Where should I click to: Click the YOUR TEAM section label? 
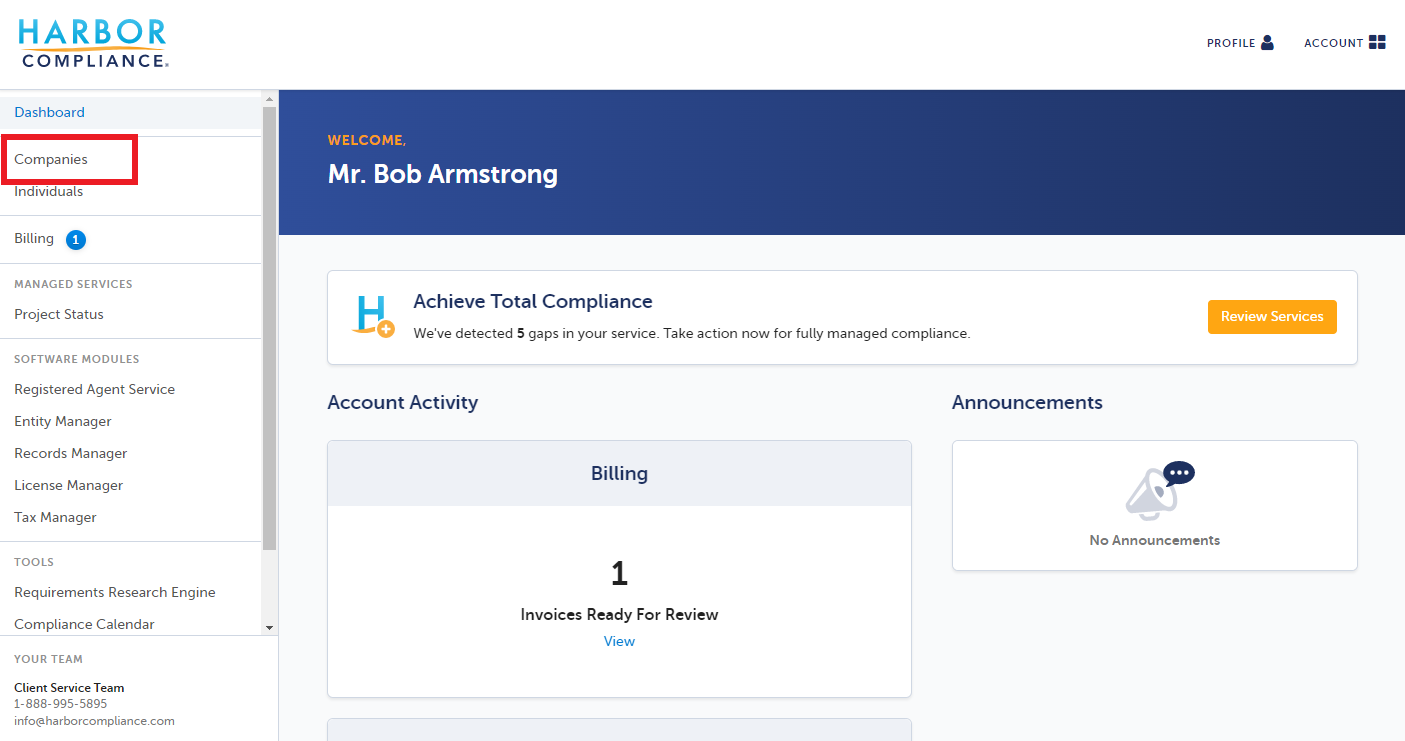tap(48, 659)
